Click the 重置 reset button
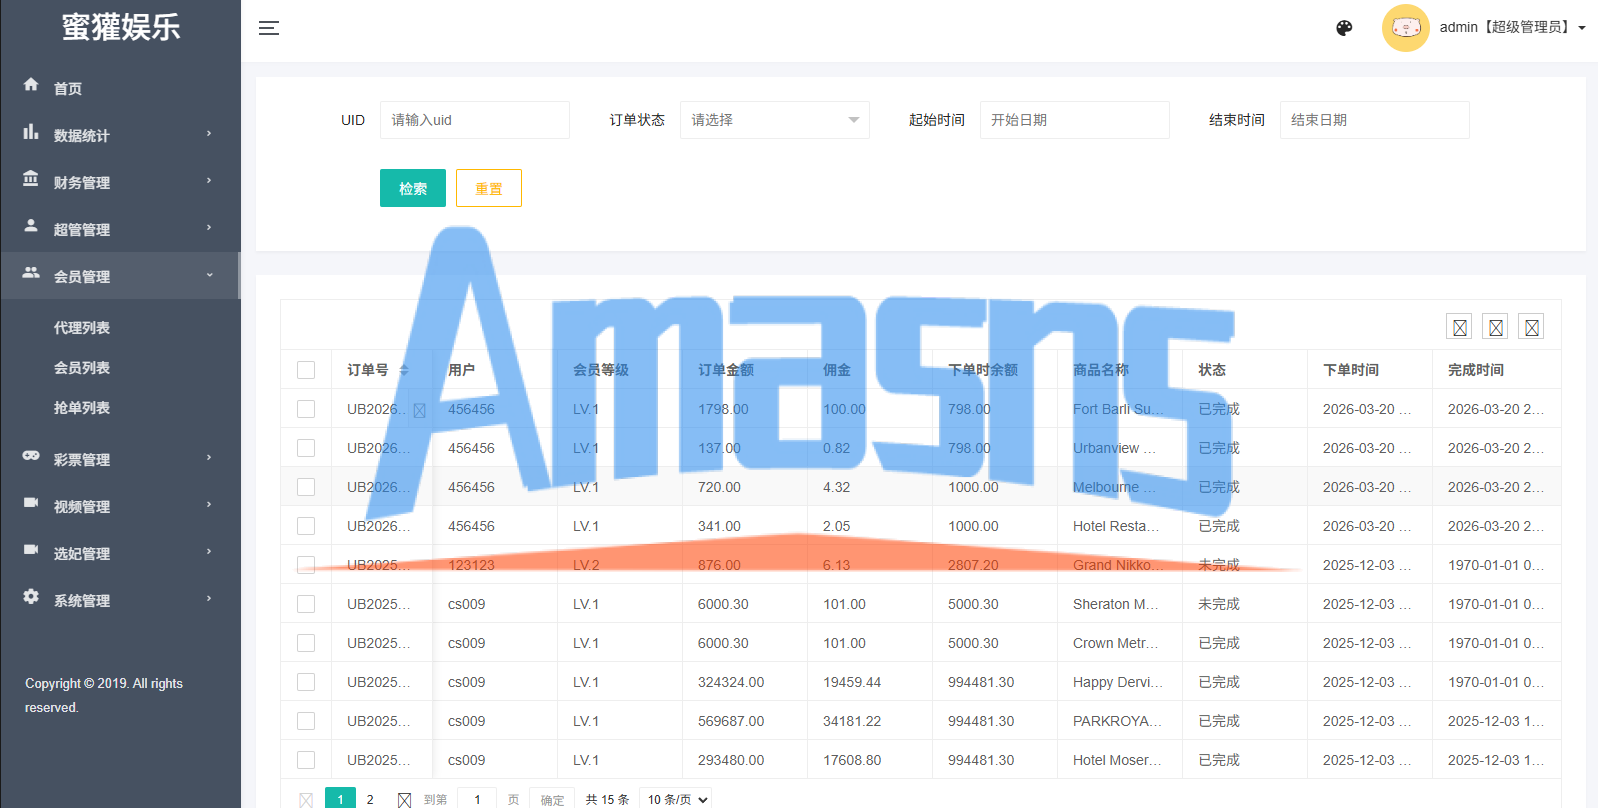1598x808 pixels. click(489, 188)
